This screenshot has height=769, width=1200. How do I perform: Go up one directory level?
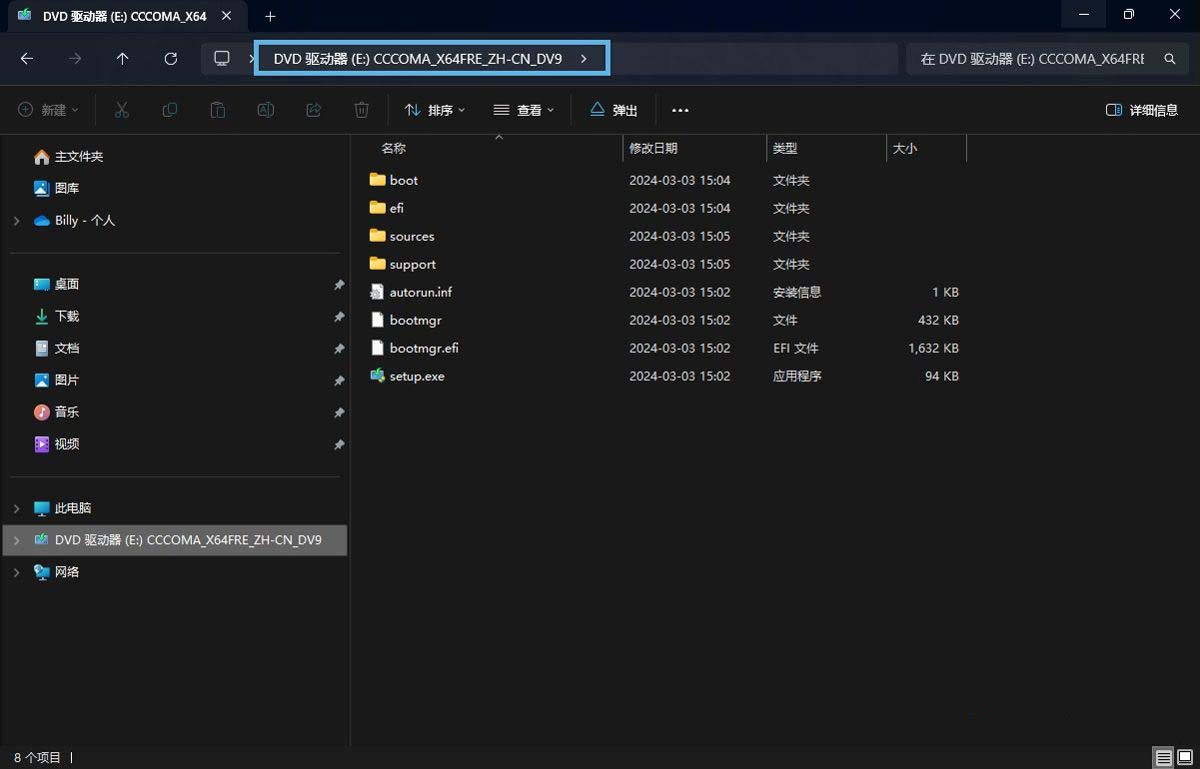click(x=122, y=59)
